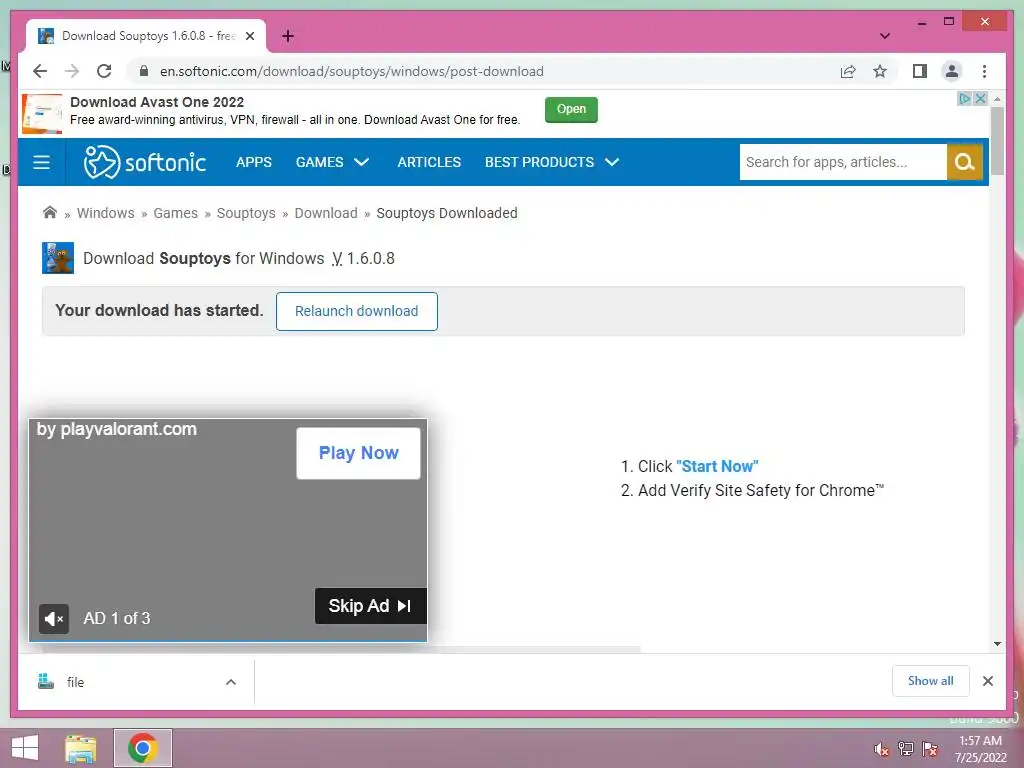Go back to the previous page
1024x768 pixels.
click(40, 71)
